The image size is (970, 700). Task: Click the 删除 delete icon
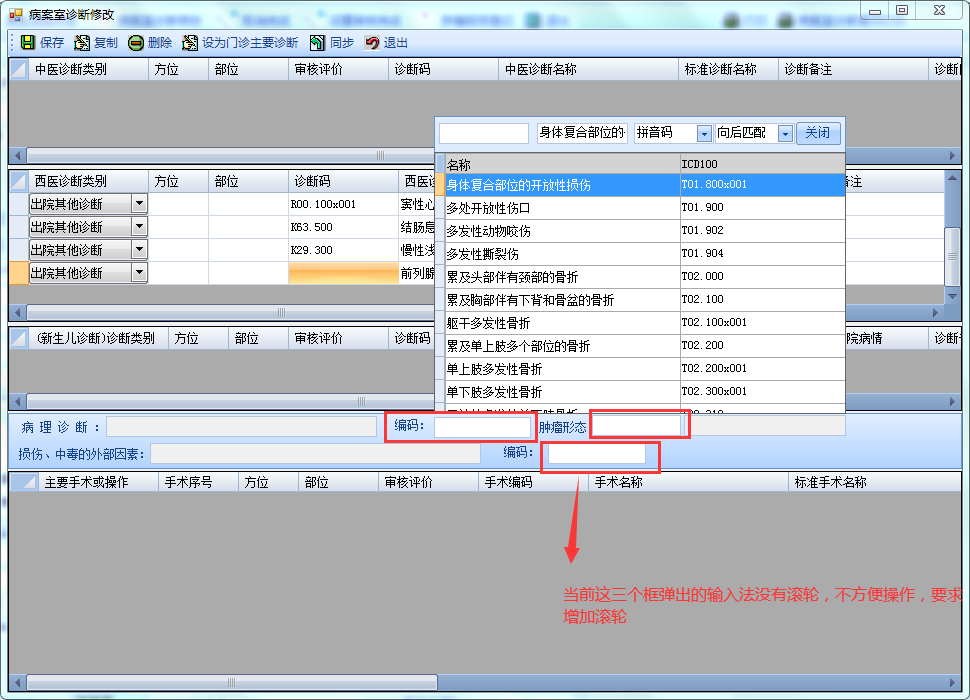[136, 43]
